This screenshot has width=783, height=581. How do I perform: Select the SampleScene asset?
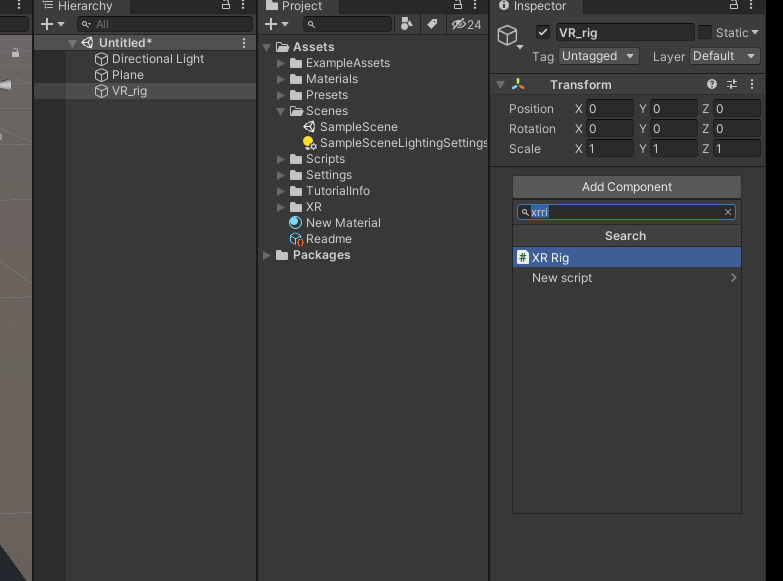[359, 127]
